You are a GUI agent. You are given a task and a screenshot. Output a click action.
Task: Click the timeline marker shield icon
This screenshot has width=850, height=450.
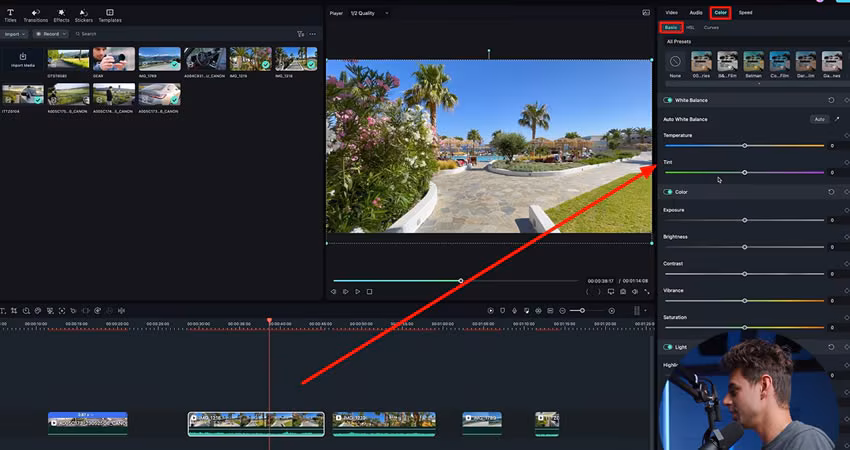(x=503, y=311)
